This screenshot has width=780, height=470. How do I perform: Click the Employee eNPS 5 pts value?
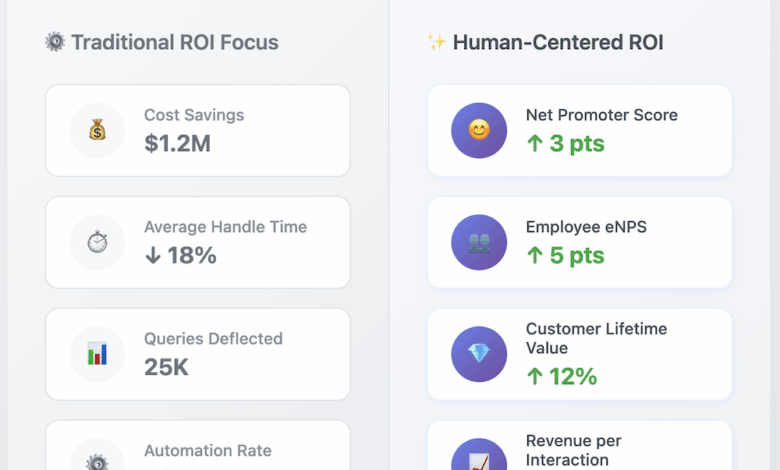tap(565, 255)
